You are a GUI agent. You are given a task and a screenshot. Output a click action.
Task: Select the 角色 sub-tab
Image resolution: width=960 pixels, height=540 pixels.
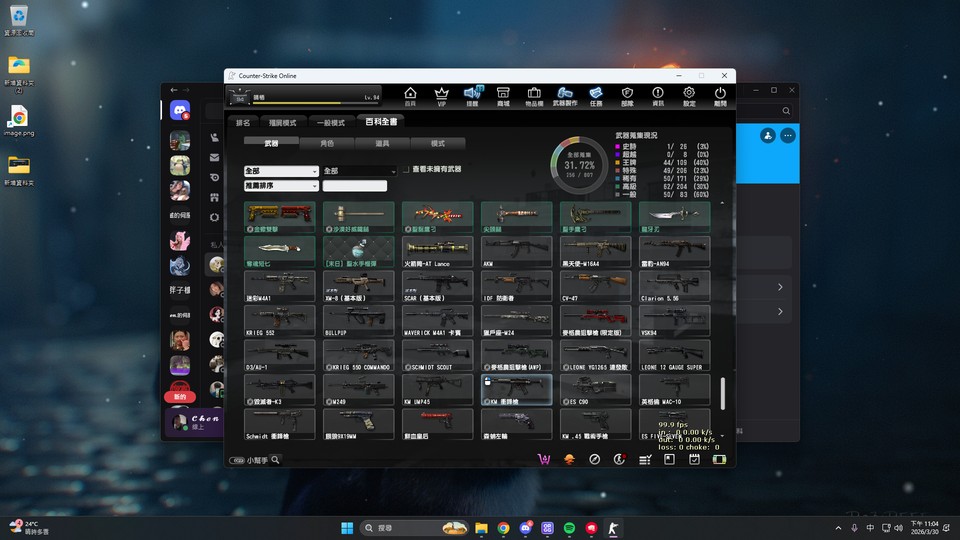(327, 144)
